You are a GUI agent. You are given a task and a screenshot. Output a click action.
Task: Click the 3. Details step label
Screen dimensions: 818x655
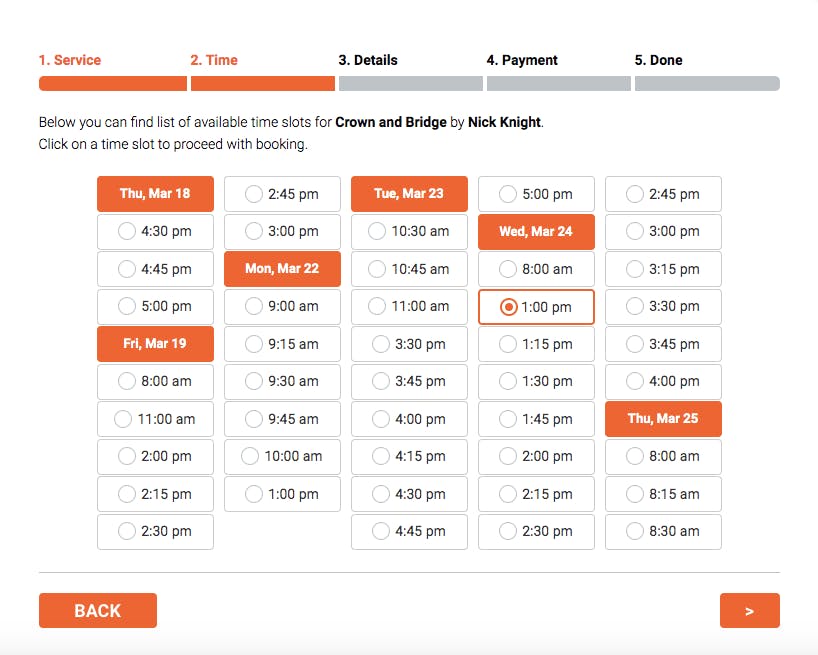click(368, 60)
